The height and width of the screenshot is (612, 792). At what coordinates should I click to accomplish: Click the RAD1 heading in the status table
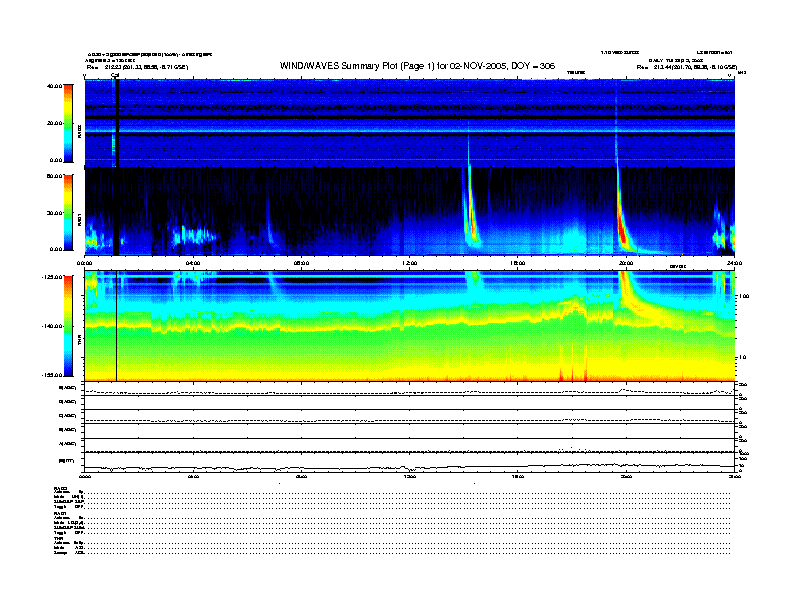[x=61, y=513]
